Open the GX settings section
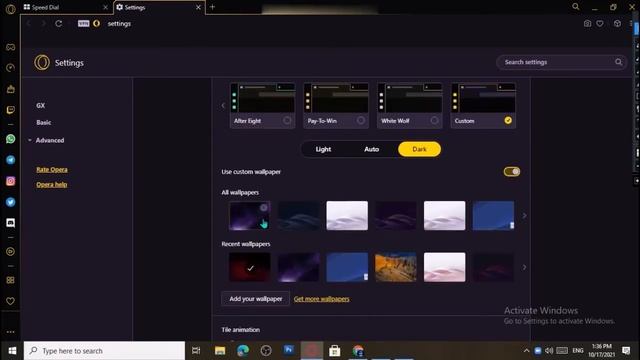Viewport: 640px width, 360px height. point(40,105)
